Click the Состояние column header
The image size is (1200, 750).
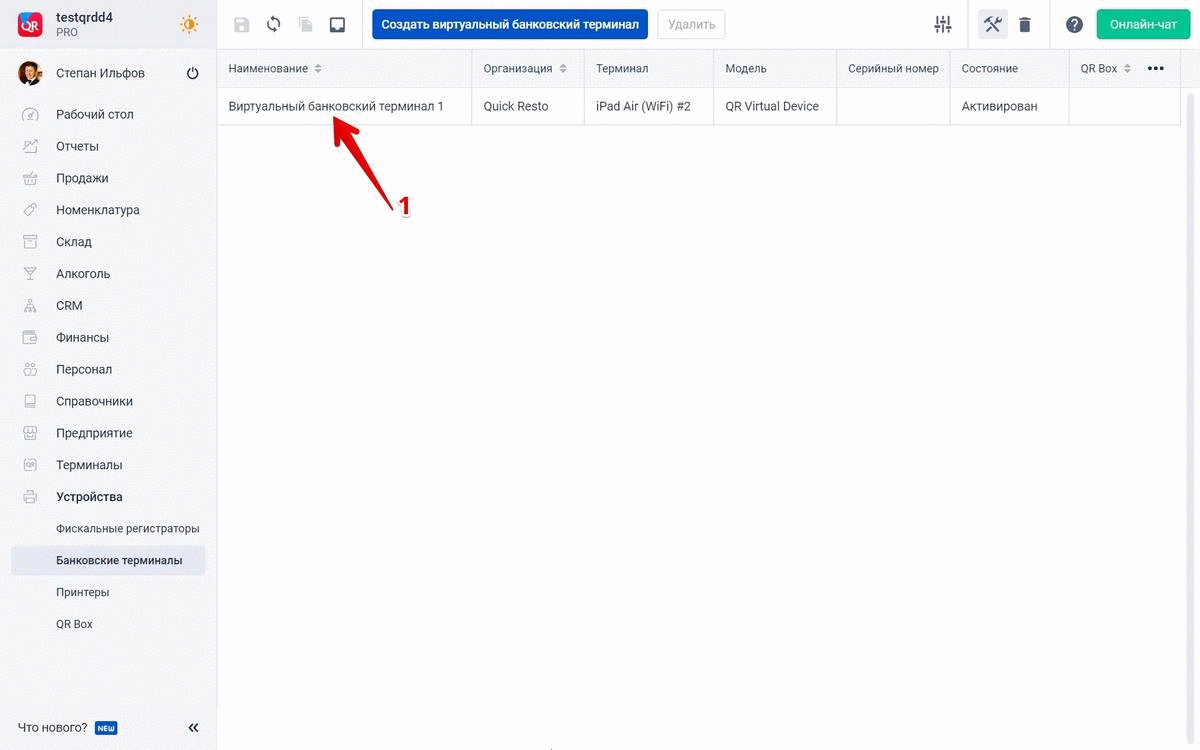(x=990, y=69)
